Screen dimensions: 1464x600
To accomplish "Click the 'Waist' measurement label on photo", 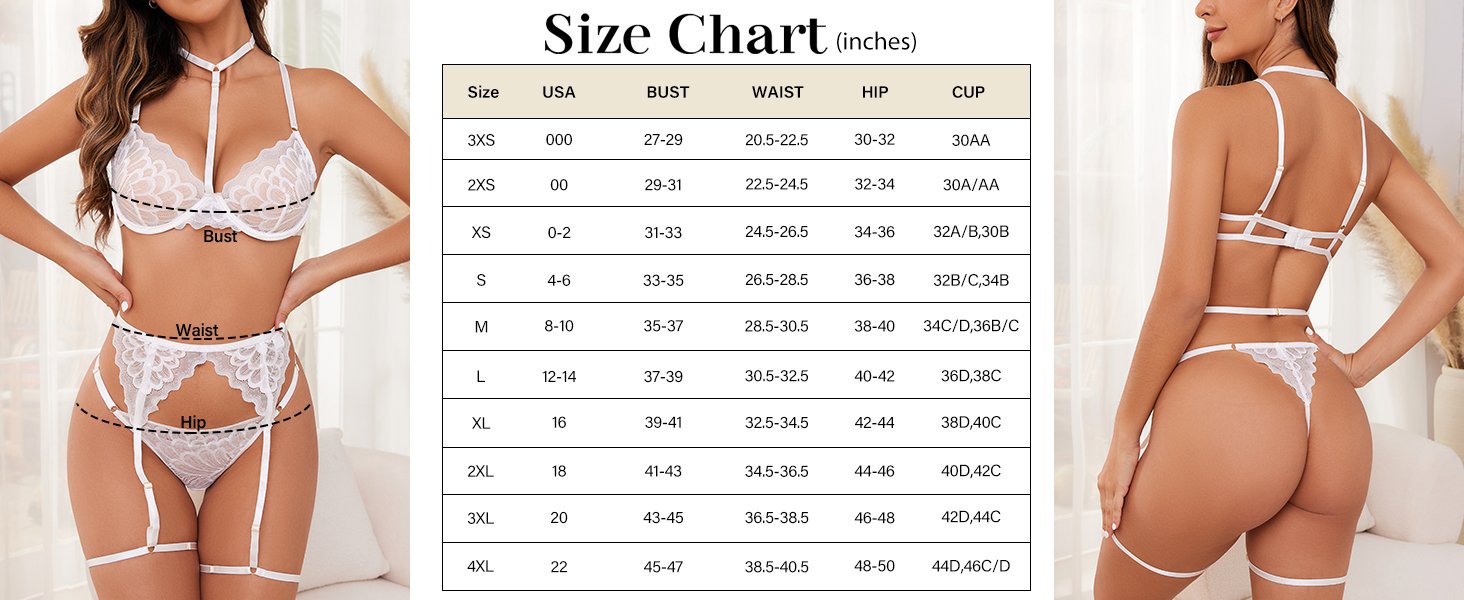I will click(197, 330).
